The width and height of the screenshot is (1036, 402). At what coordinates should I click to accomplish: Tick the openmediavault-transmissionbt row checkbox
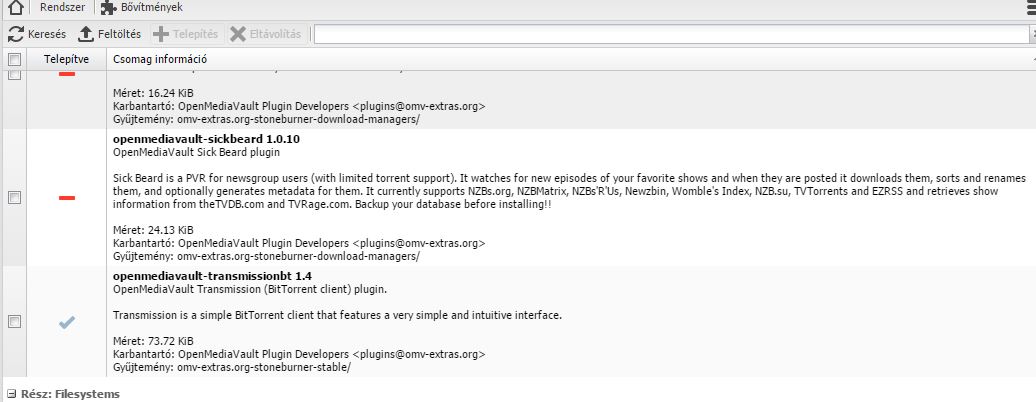[14, 321]
